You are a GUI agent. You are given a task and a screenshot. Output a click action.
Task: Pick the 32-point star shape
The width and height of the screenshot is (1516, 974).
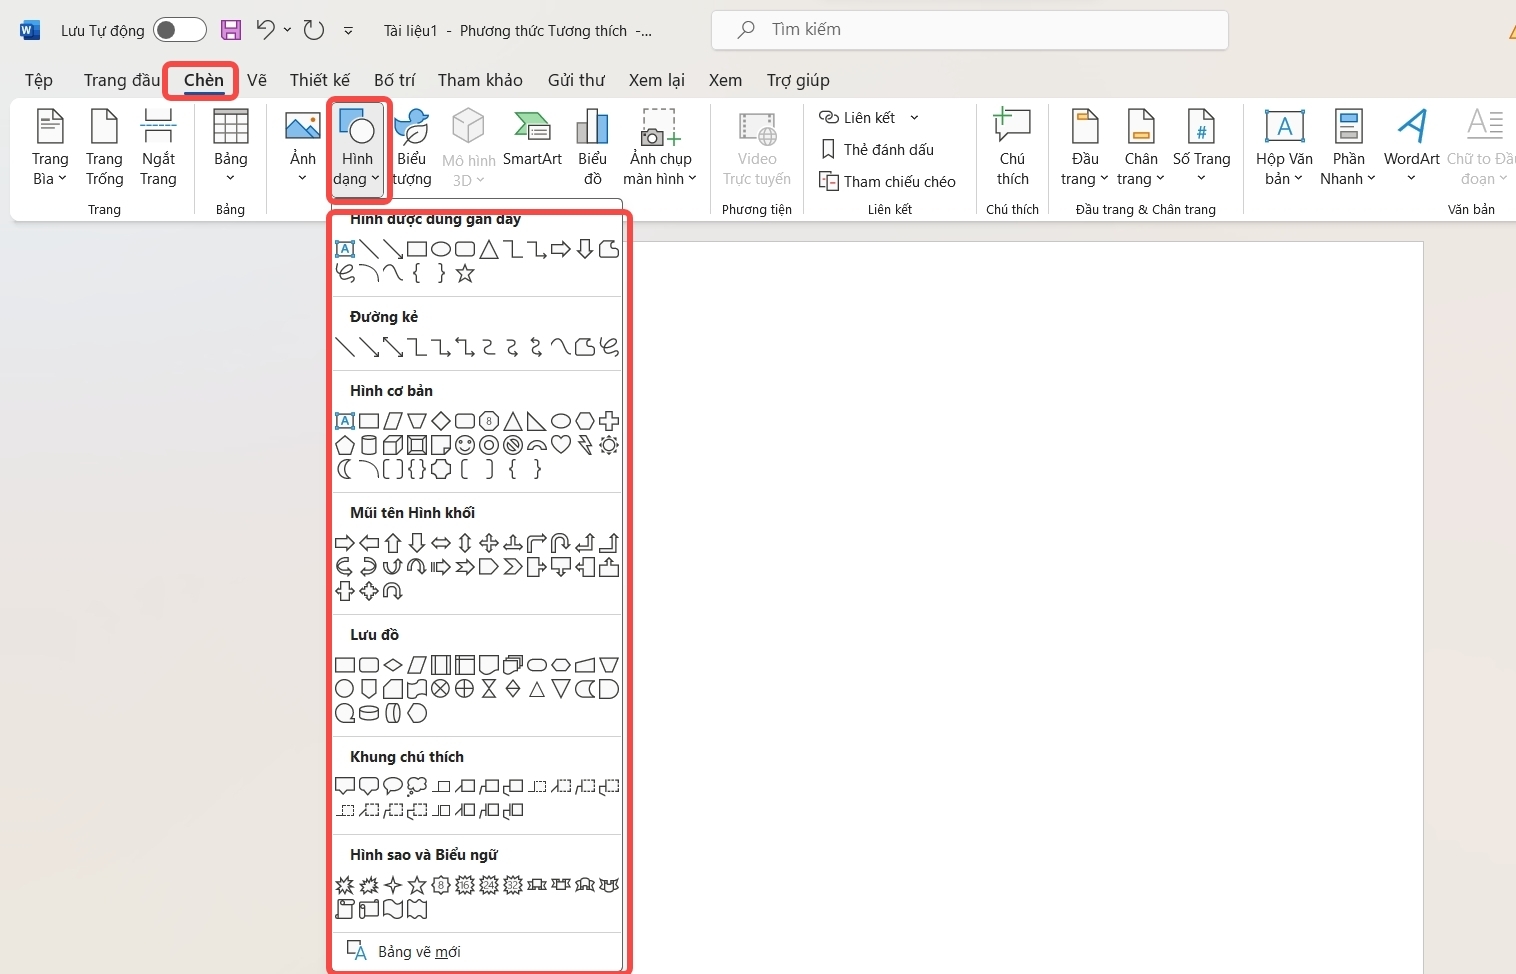(513, 885)
